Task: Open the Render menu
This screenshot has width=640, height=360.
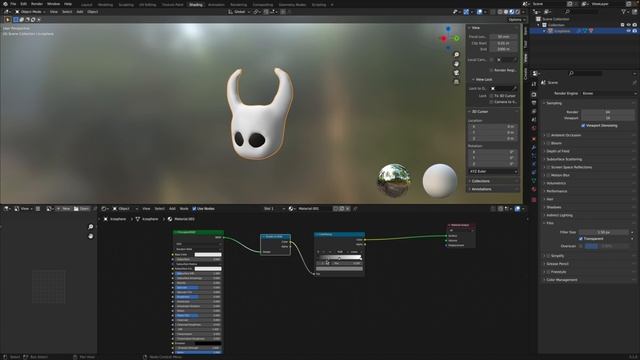Action: pyautogui.click(x=37, y=4)
